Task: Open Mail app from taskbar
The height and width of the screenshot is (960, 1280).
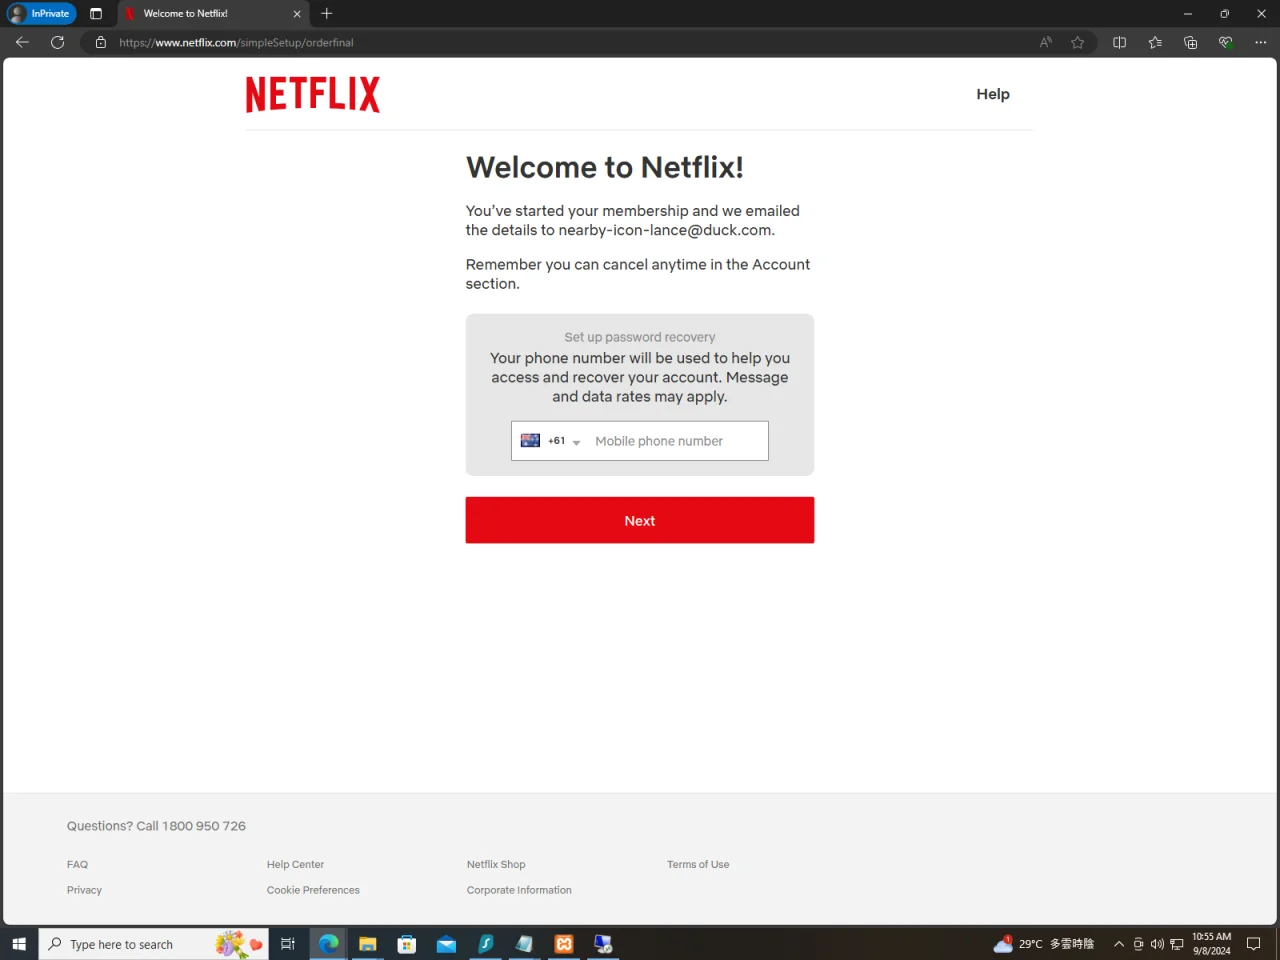Action: [446, 944]
